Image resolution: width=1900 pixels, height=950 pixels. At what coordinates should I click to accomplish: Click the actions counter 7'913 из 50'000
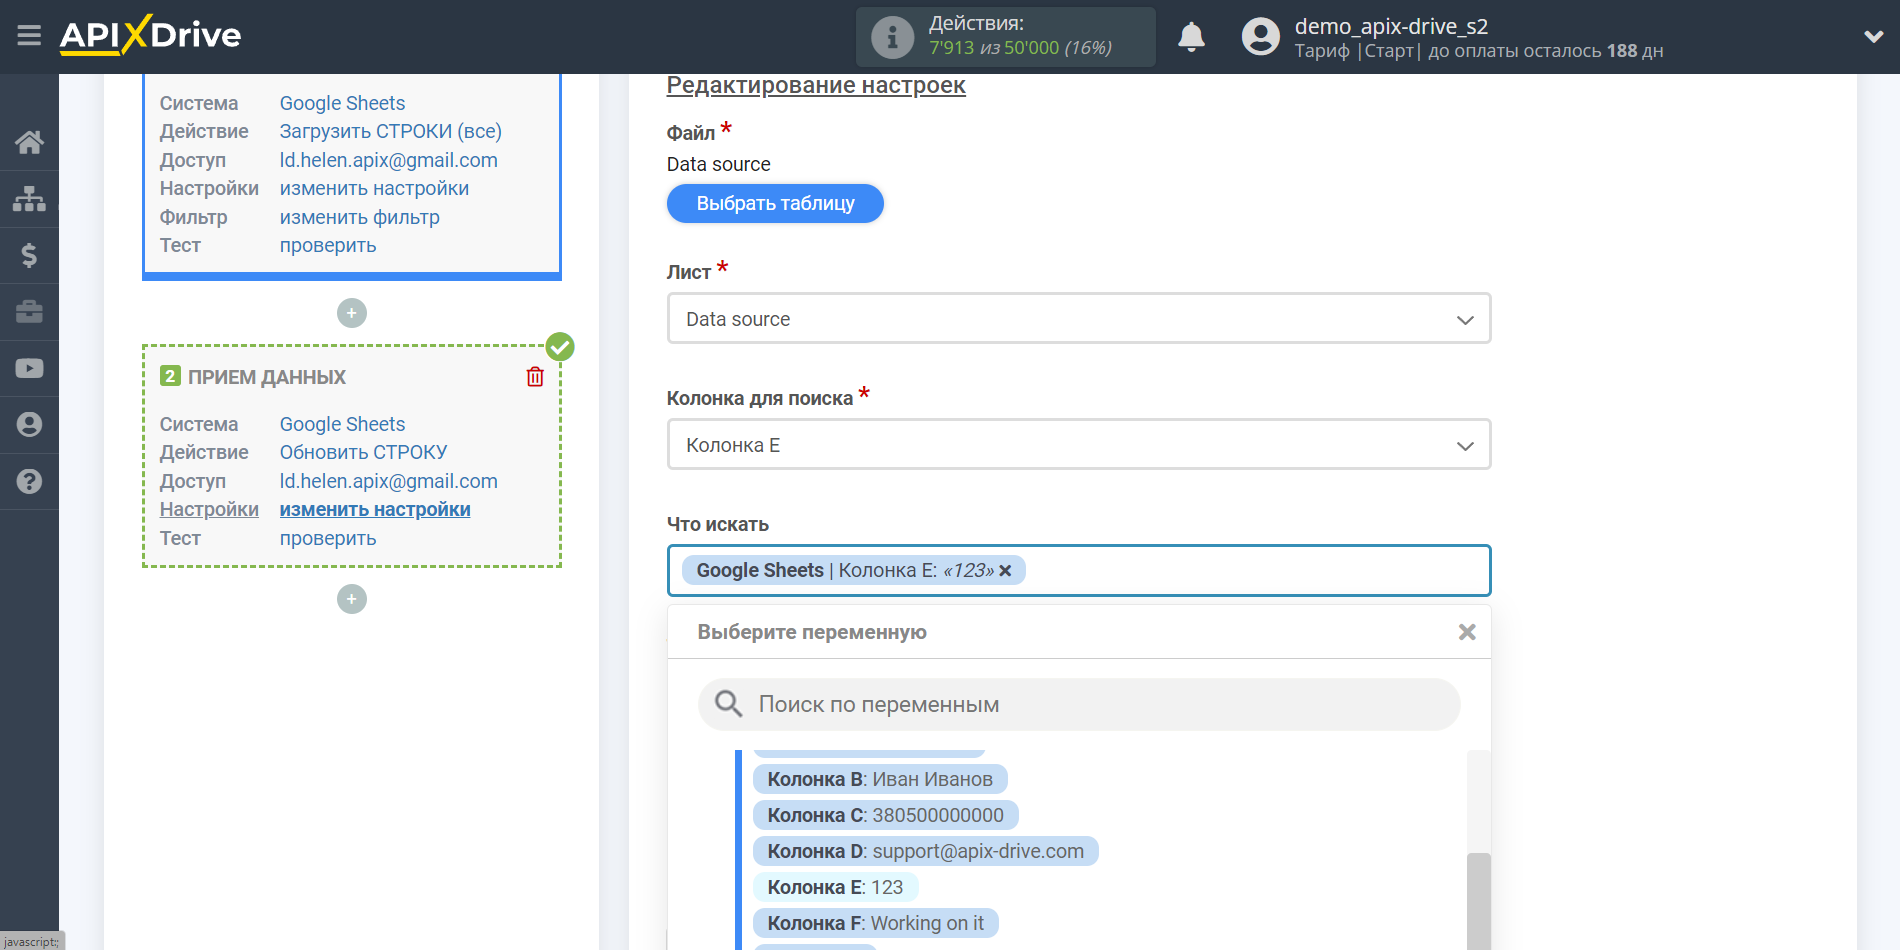(1020, 48)
